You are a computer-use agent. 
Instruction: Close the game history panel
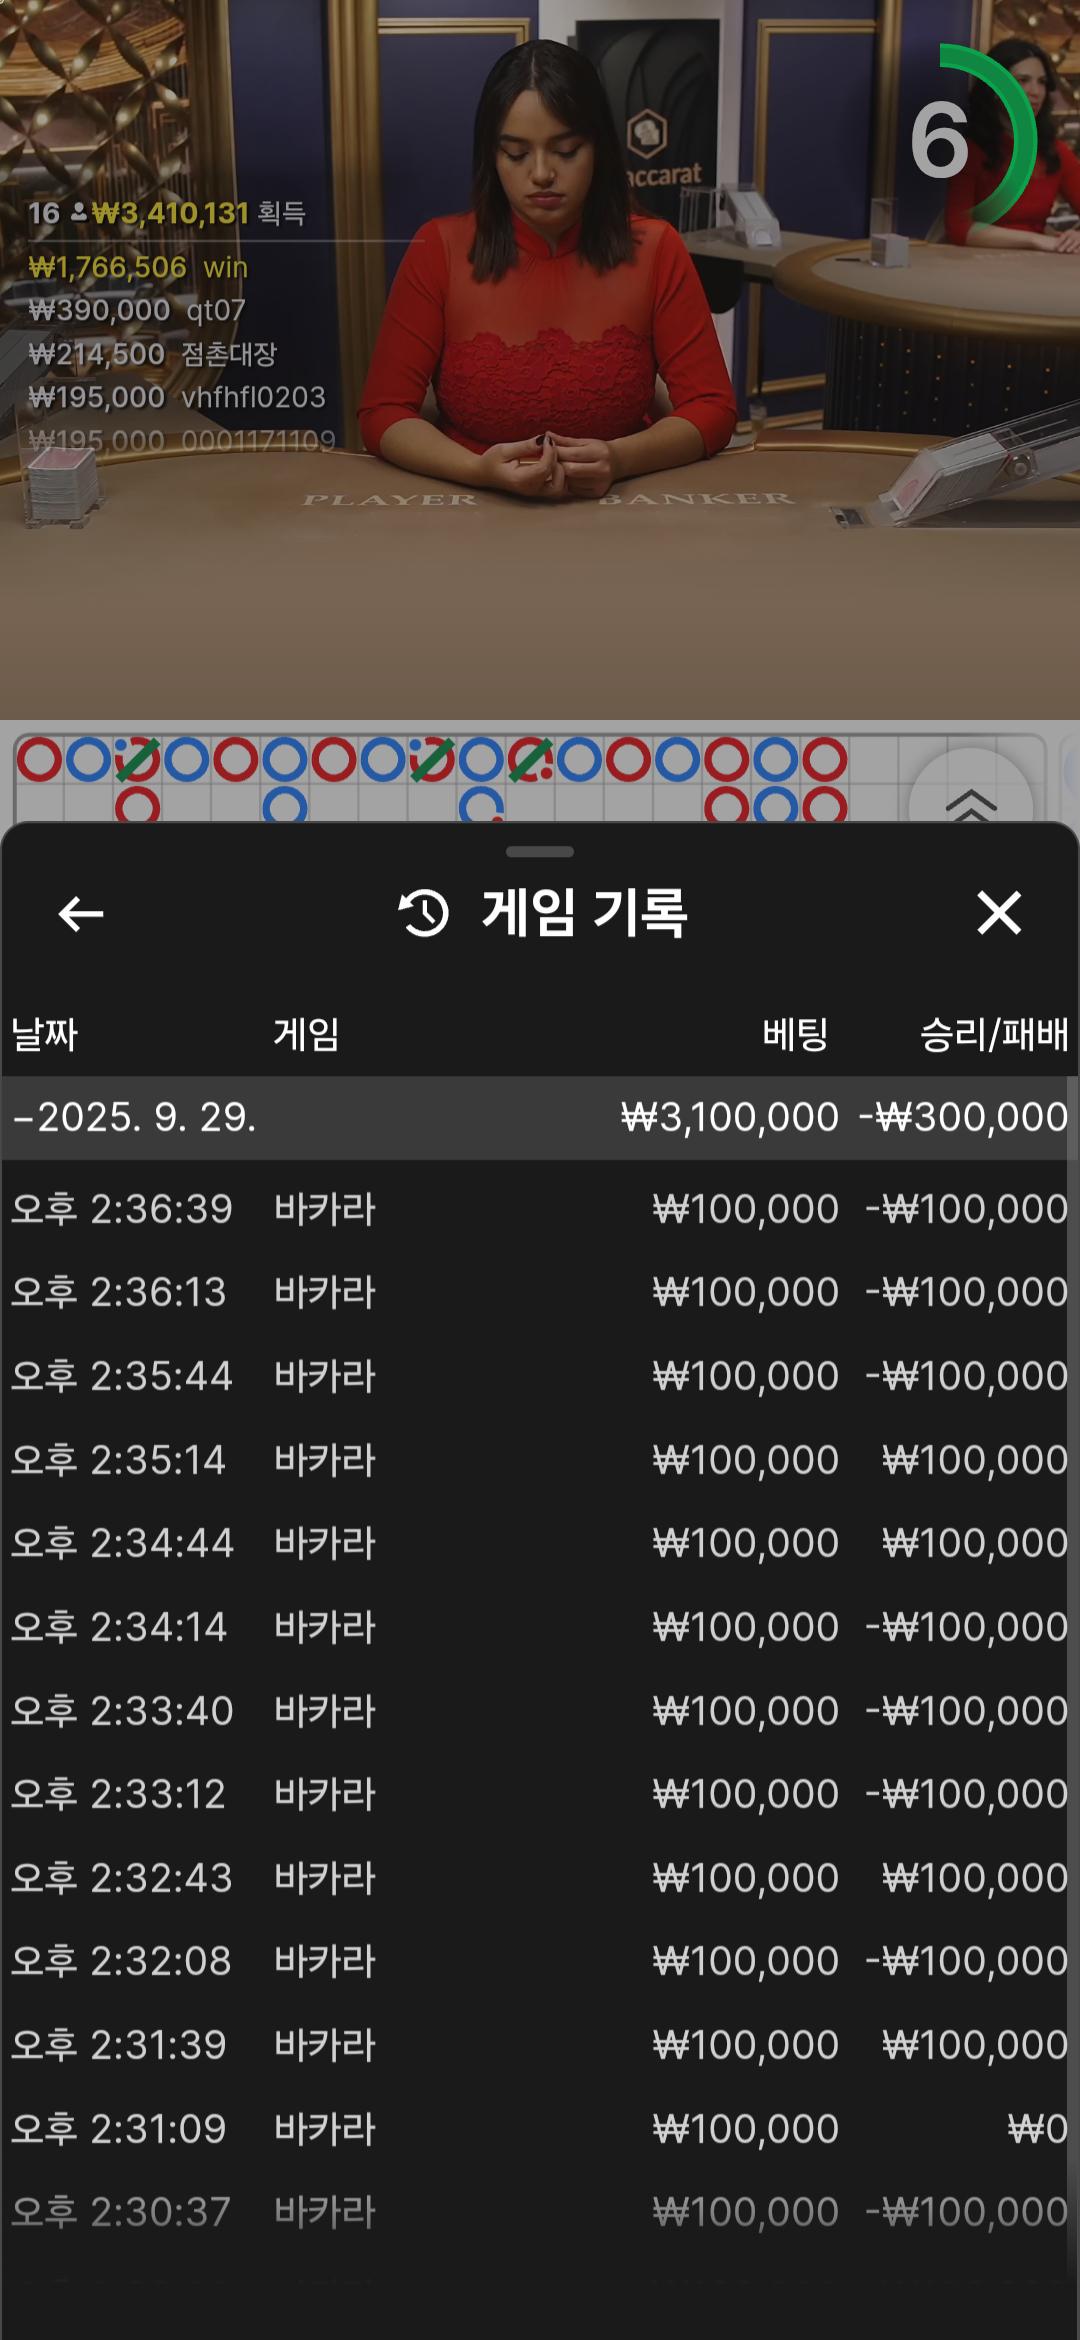click(x=998, y=913)
